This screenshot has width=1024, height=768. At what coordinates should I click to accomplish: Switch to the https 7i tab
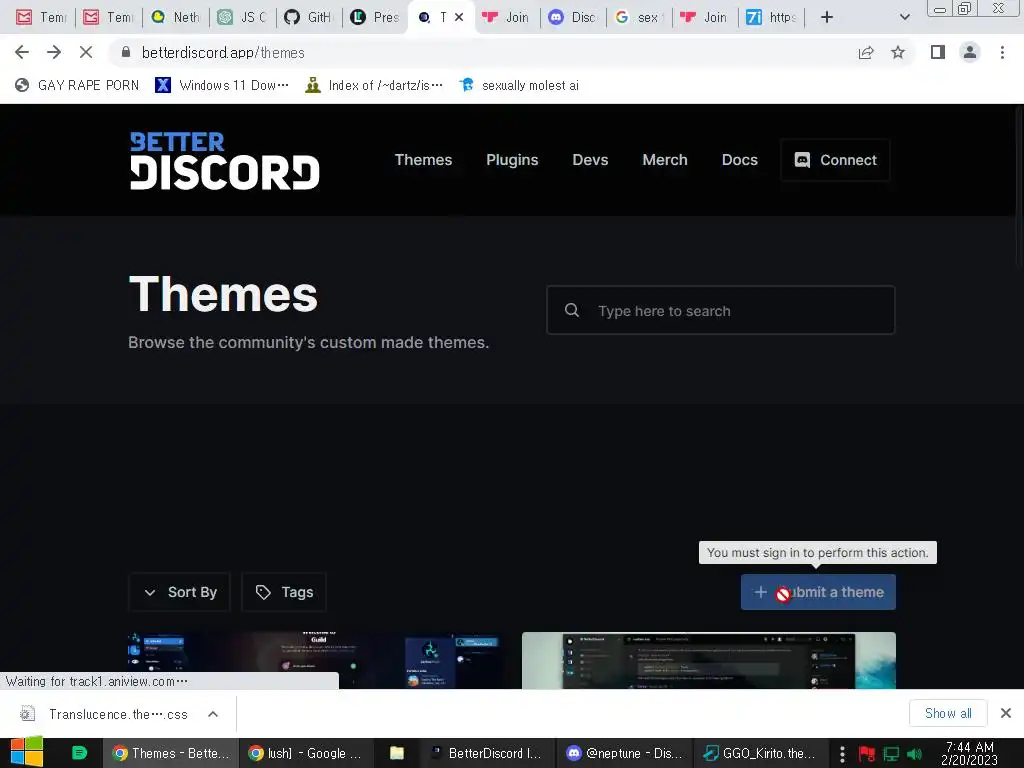click(771, 17)
